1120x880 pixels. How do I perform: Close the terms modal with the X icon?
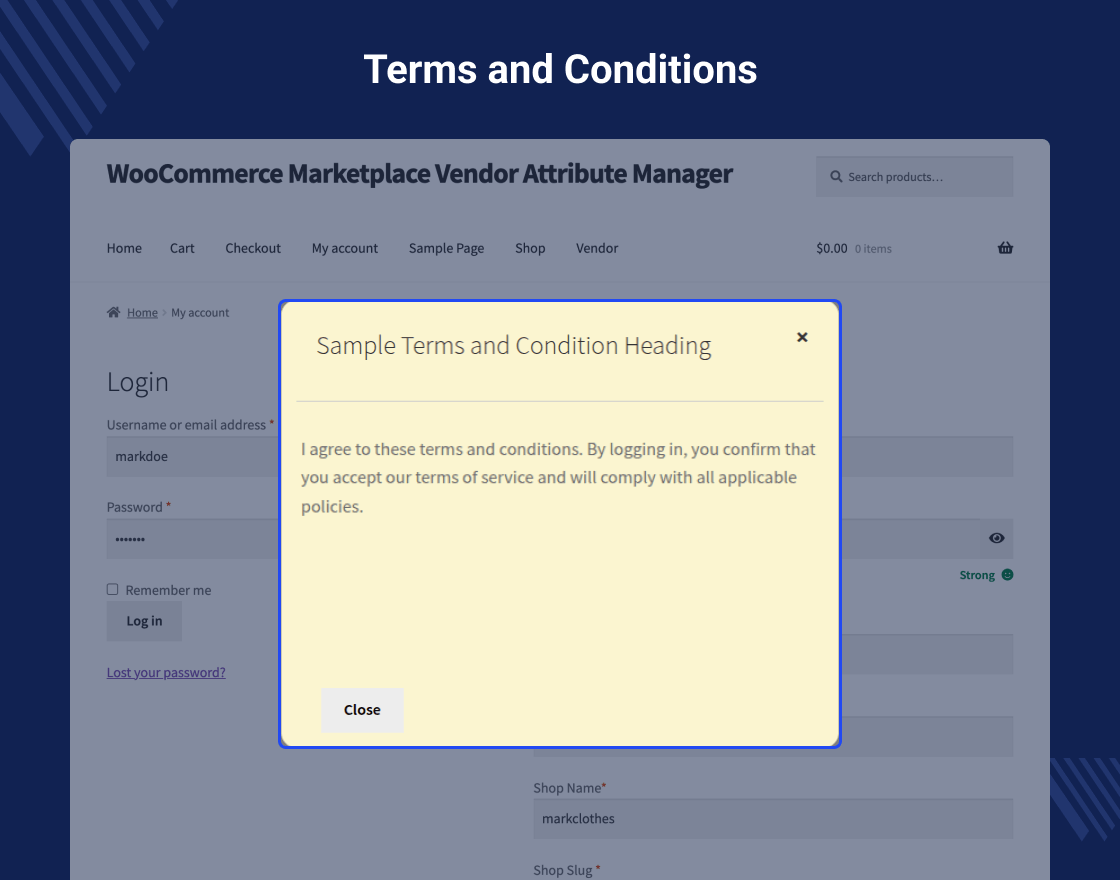802,338
